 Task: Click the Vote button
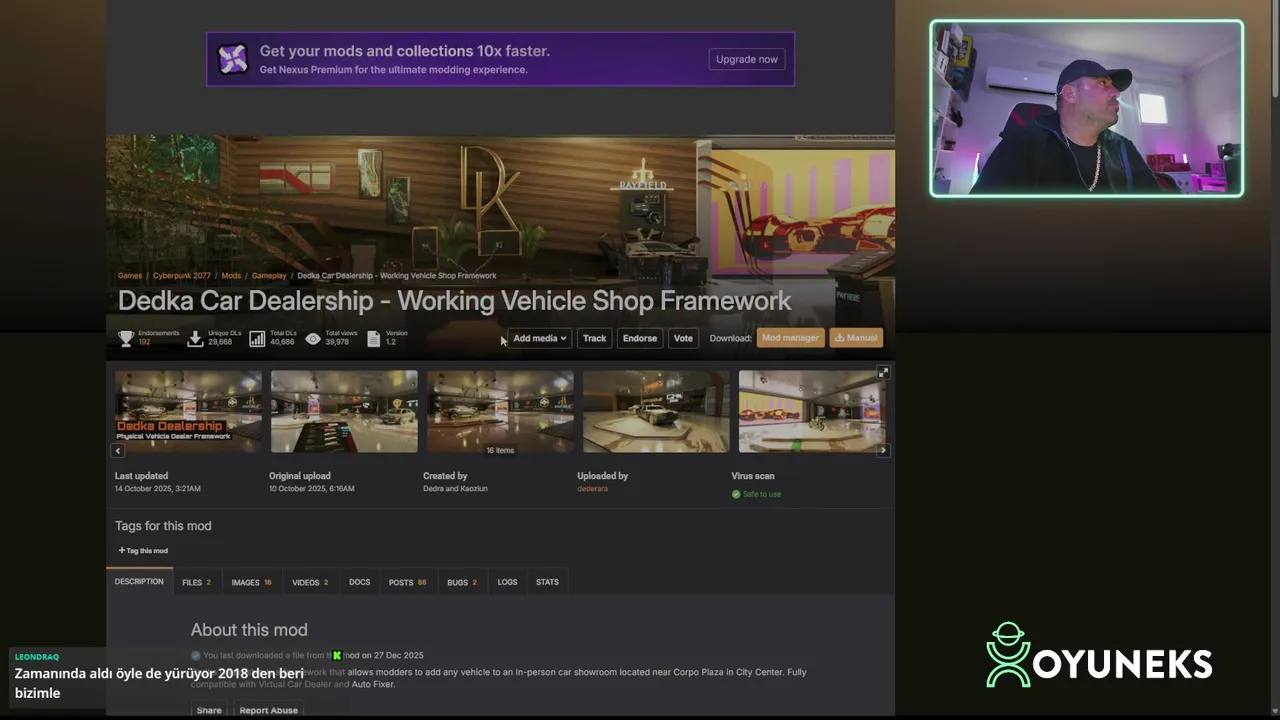pos(683,338)
